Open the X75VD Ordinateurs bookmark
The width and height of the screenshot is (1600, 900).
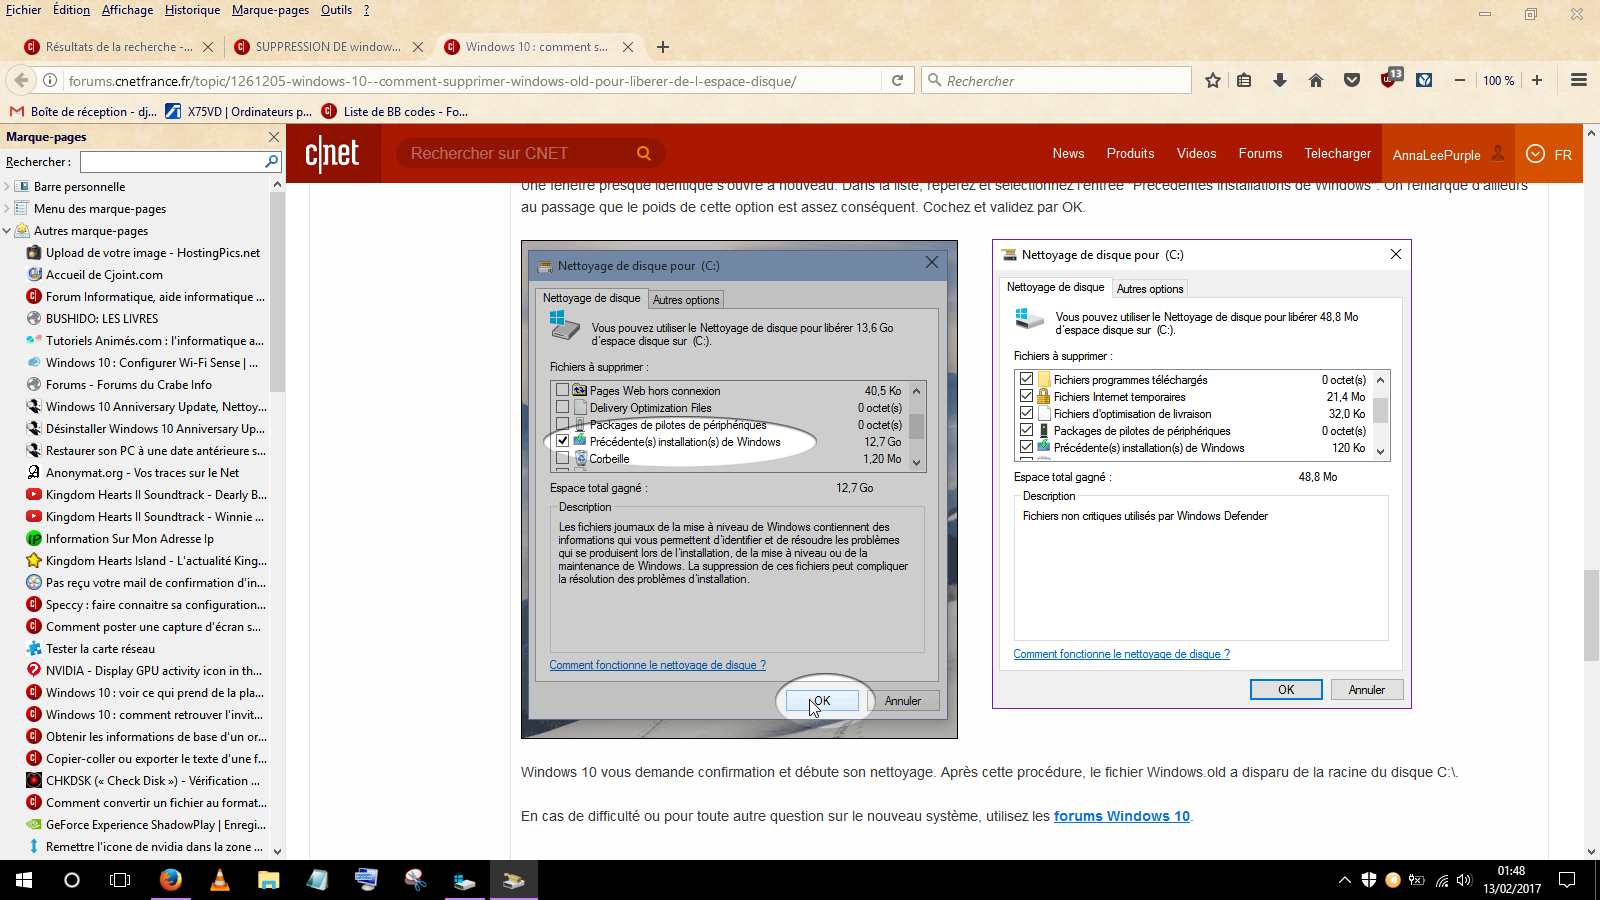239,111
